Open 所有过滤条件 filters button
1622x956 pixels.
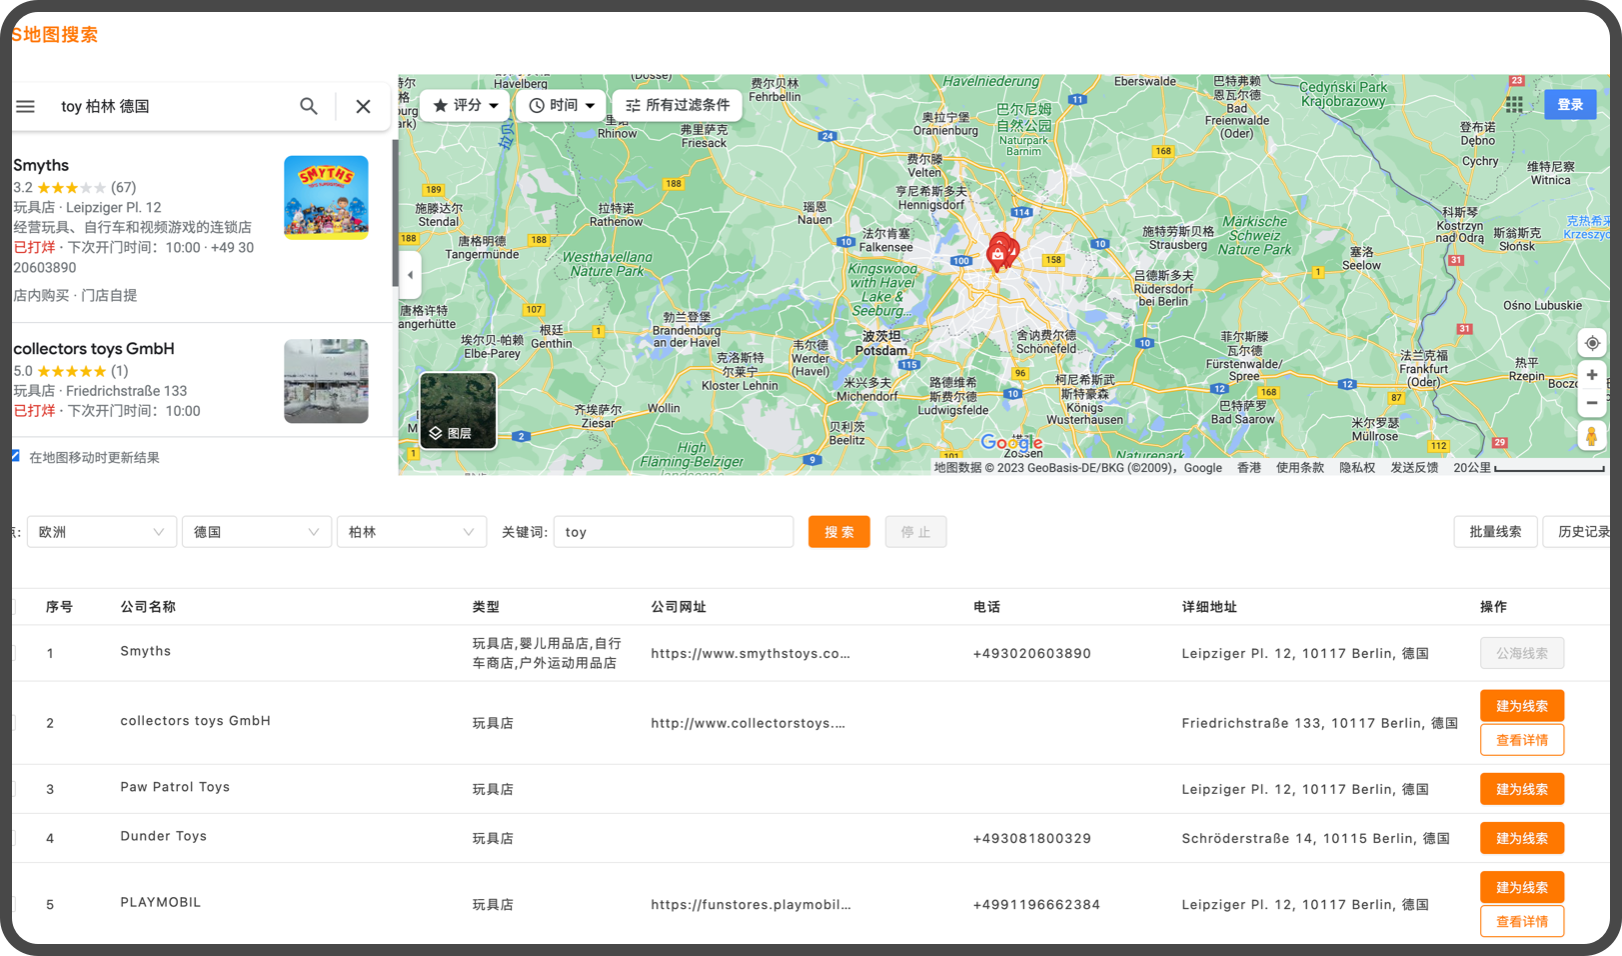pos(677,105)
